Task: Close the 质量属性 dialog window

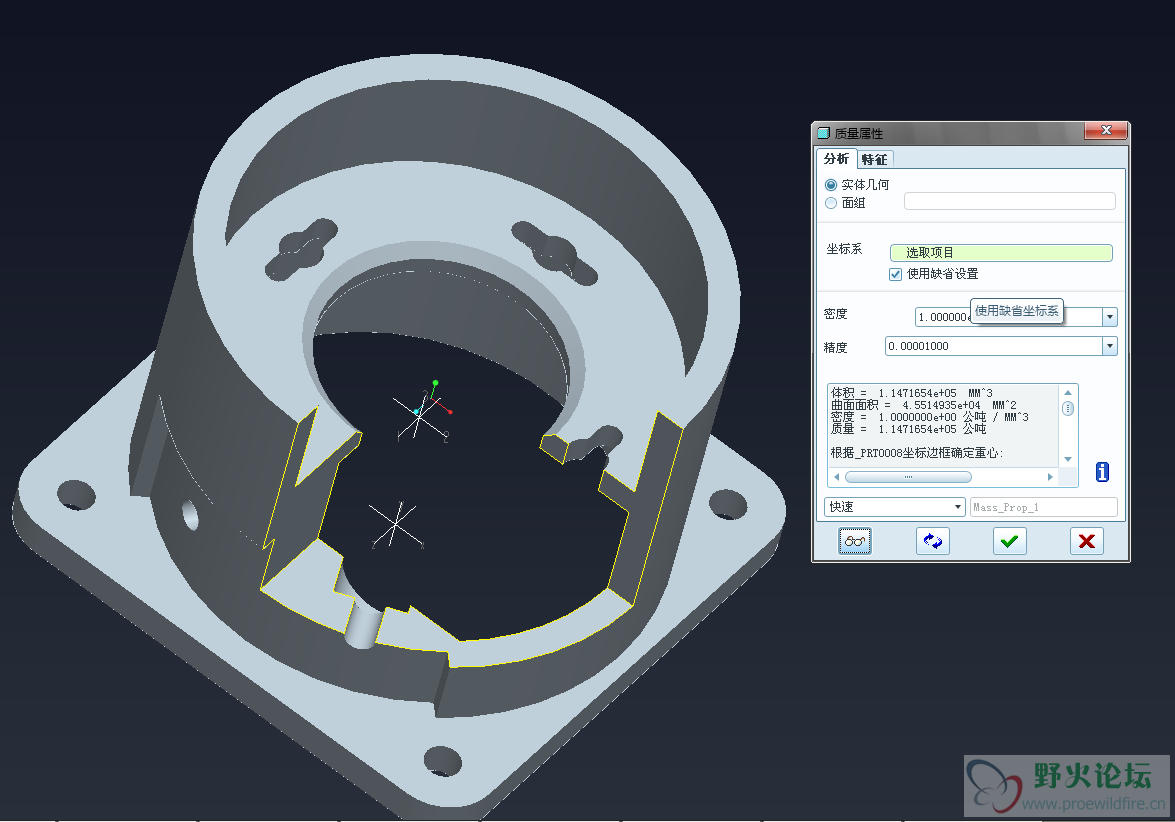Action: (x=1105, y=131)
